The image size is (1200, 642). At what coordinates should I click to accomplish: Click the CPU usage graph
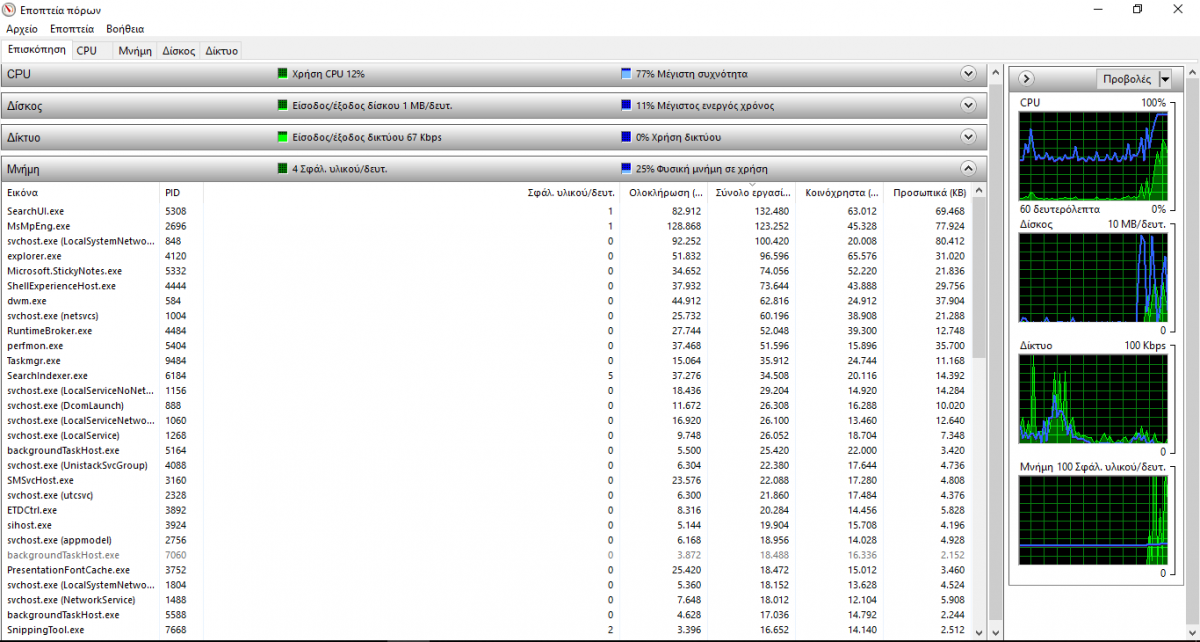coord(1093,156)
